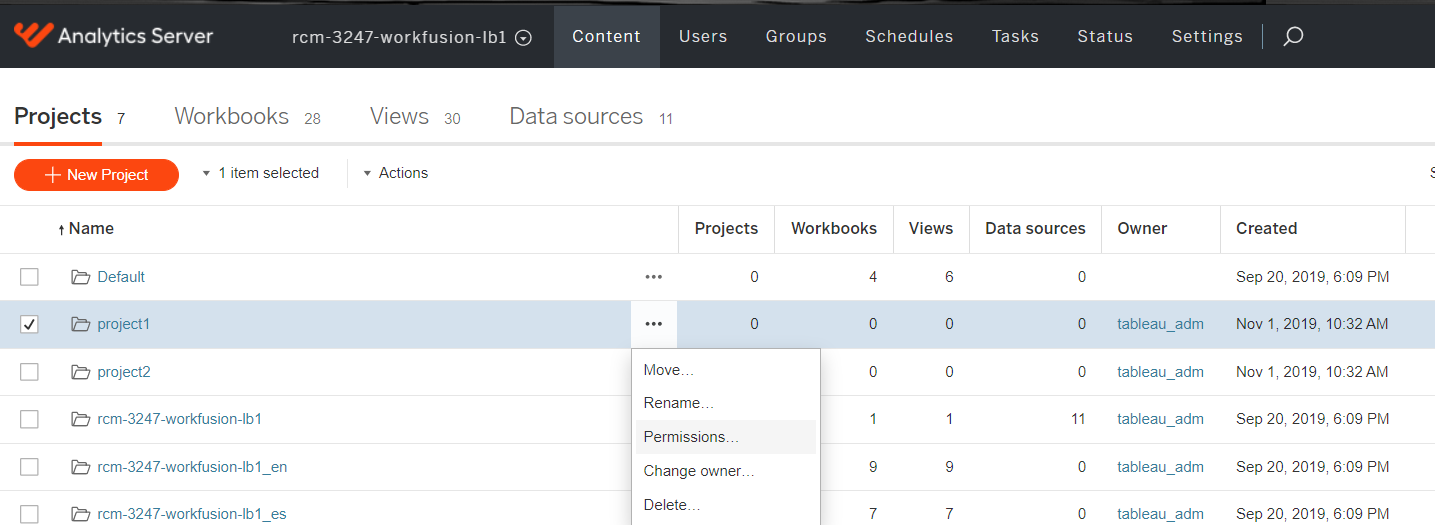Switch to the Workbooks tab
Screen dimensions: 1435x525
(248, 117)
